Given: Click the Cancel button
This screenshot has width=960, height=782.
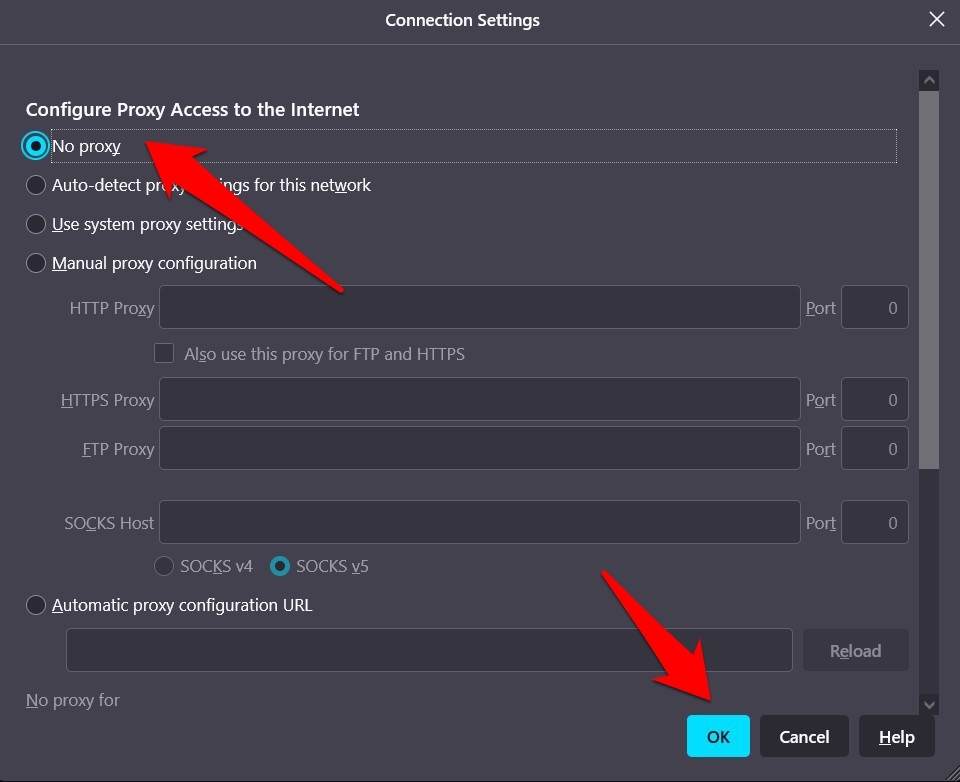Looking at the screenshot, I should pyautogui.click(x=804, y=736).
